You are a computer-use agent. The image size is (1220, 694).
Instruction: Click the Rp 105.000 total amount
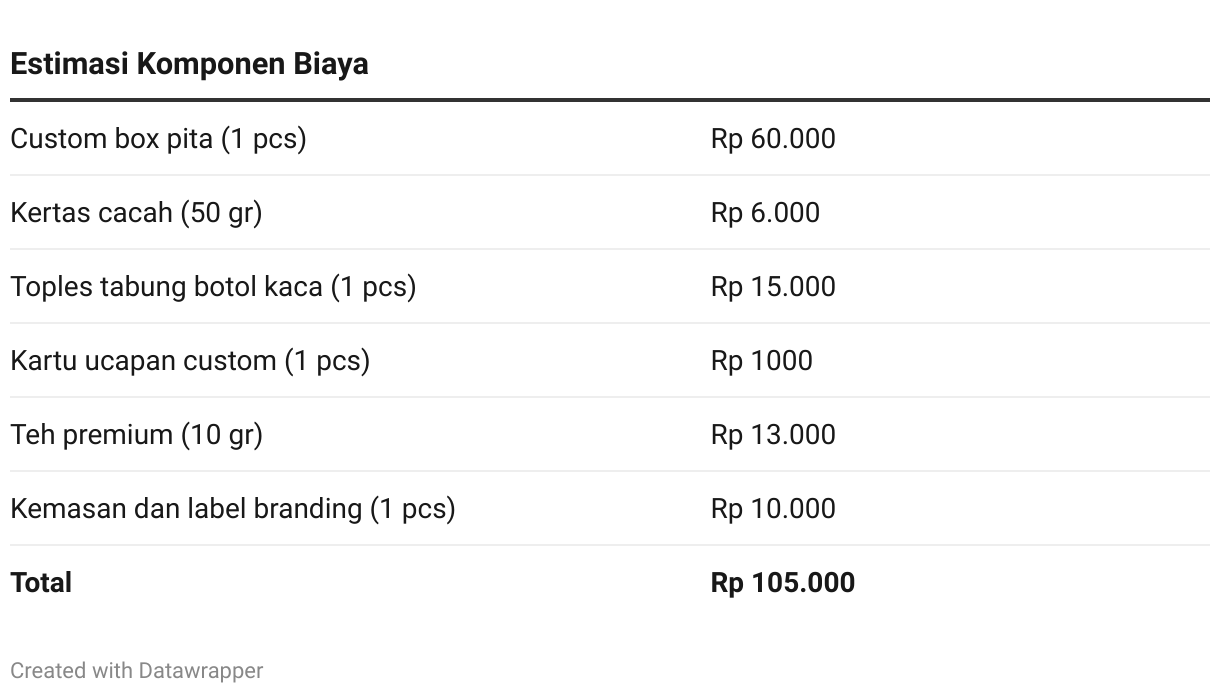(782, 582)
